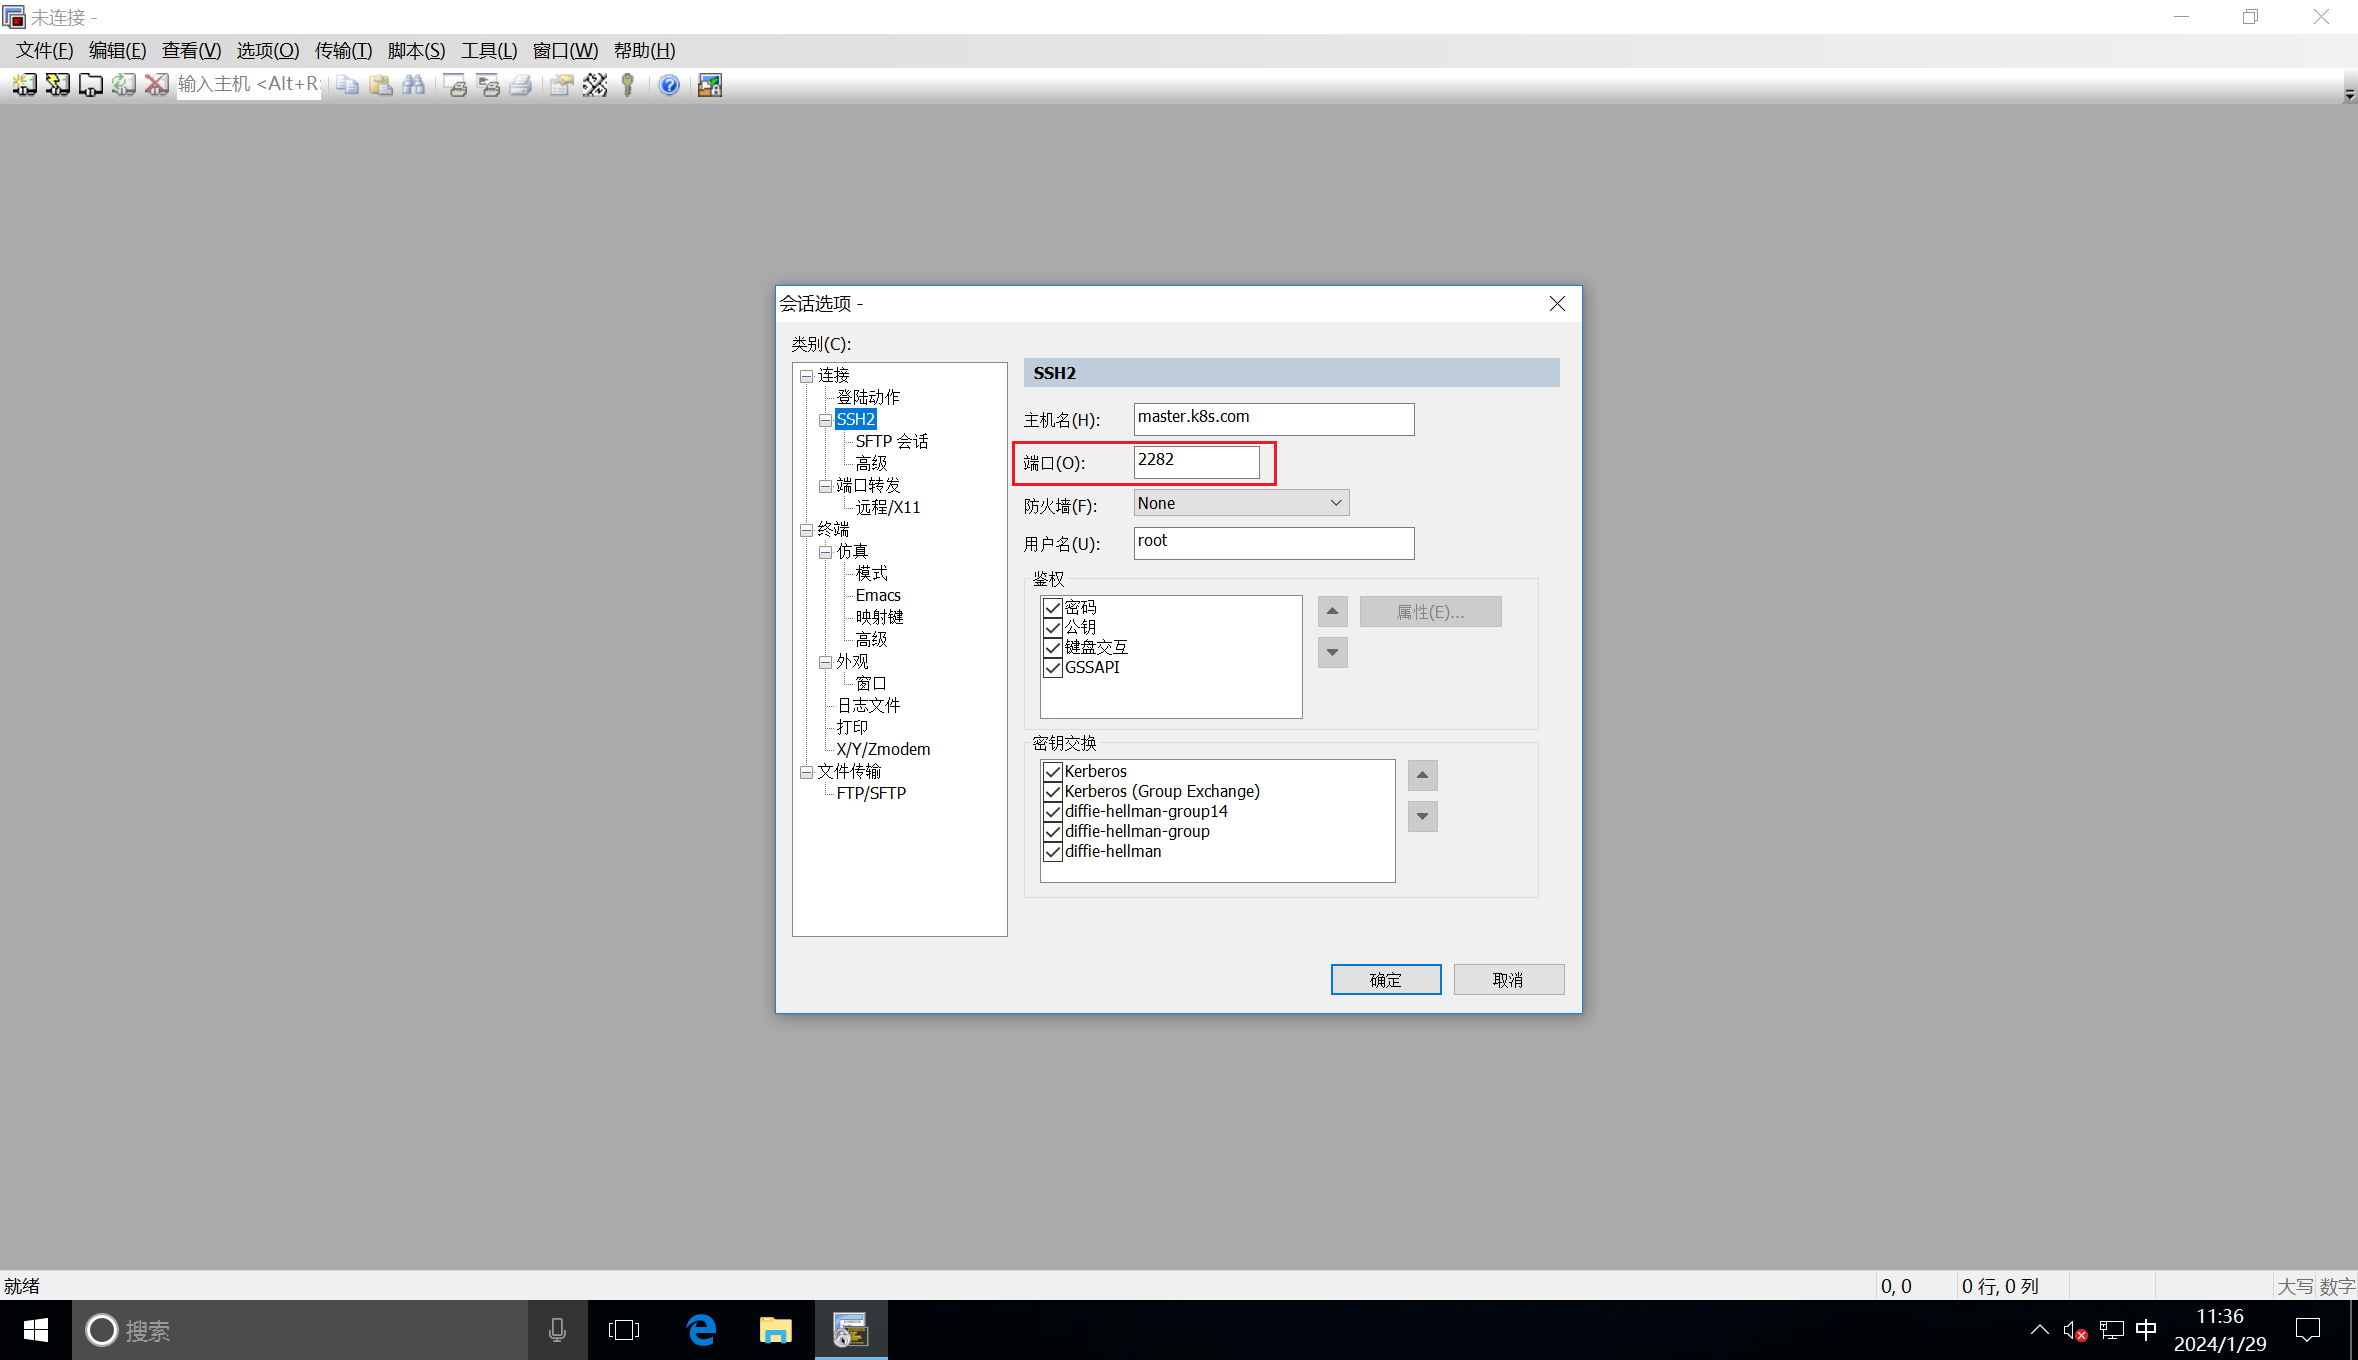This screenshot has width=2358, height=1360.
Task: Open the Connect session toolbar icon
Action: point(24,85)
